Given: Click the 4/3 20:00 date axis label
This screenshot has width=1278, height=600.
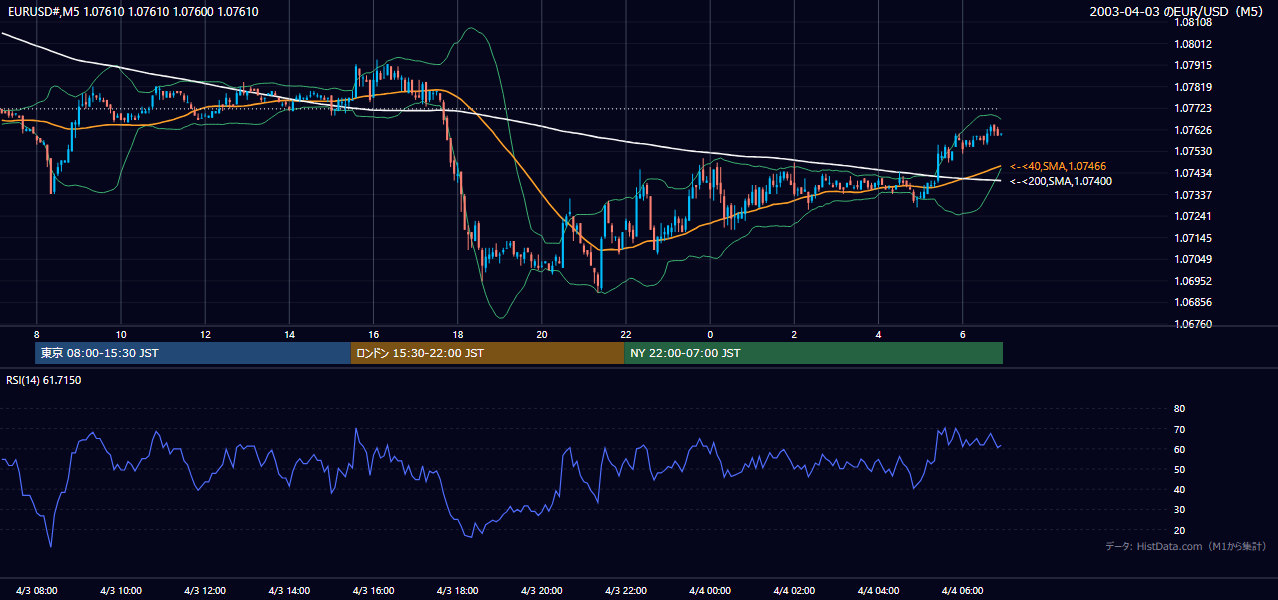Looking at the screenshot, I should point(542,590).
